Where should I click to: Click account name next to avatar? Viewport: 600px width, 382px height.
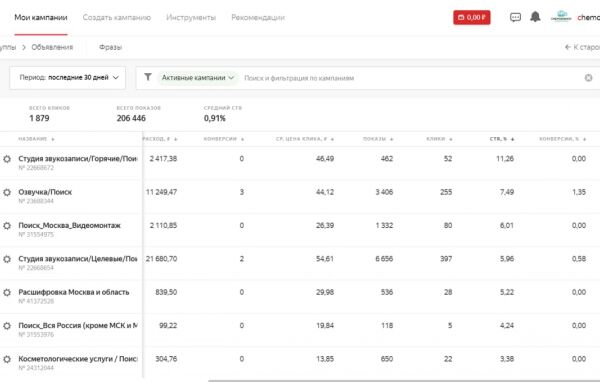[589, 17]
